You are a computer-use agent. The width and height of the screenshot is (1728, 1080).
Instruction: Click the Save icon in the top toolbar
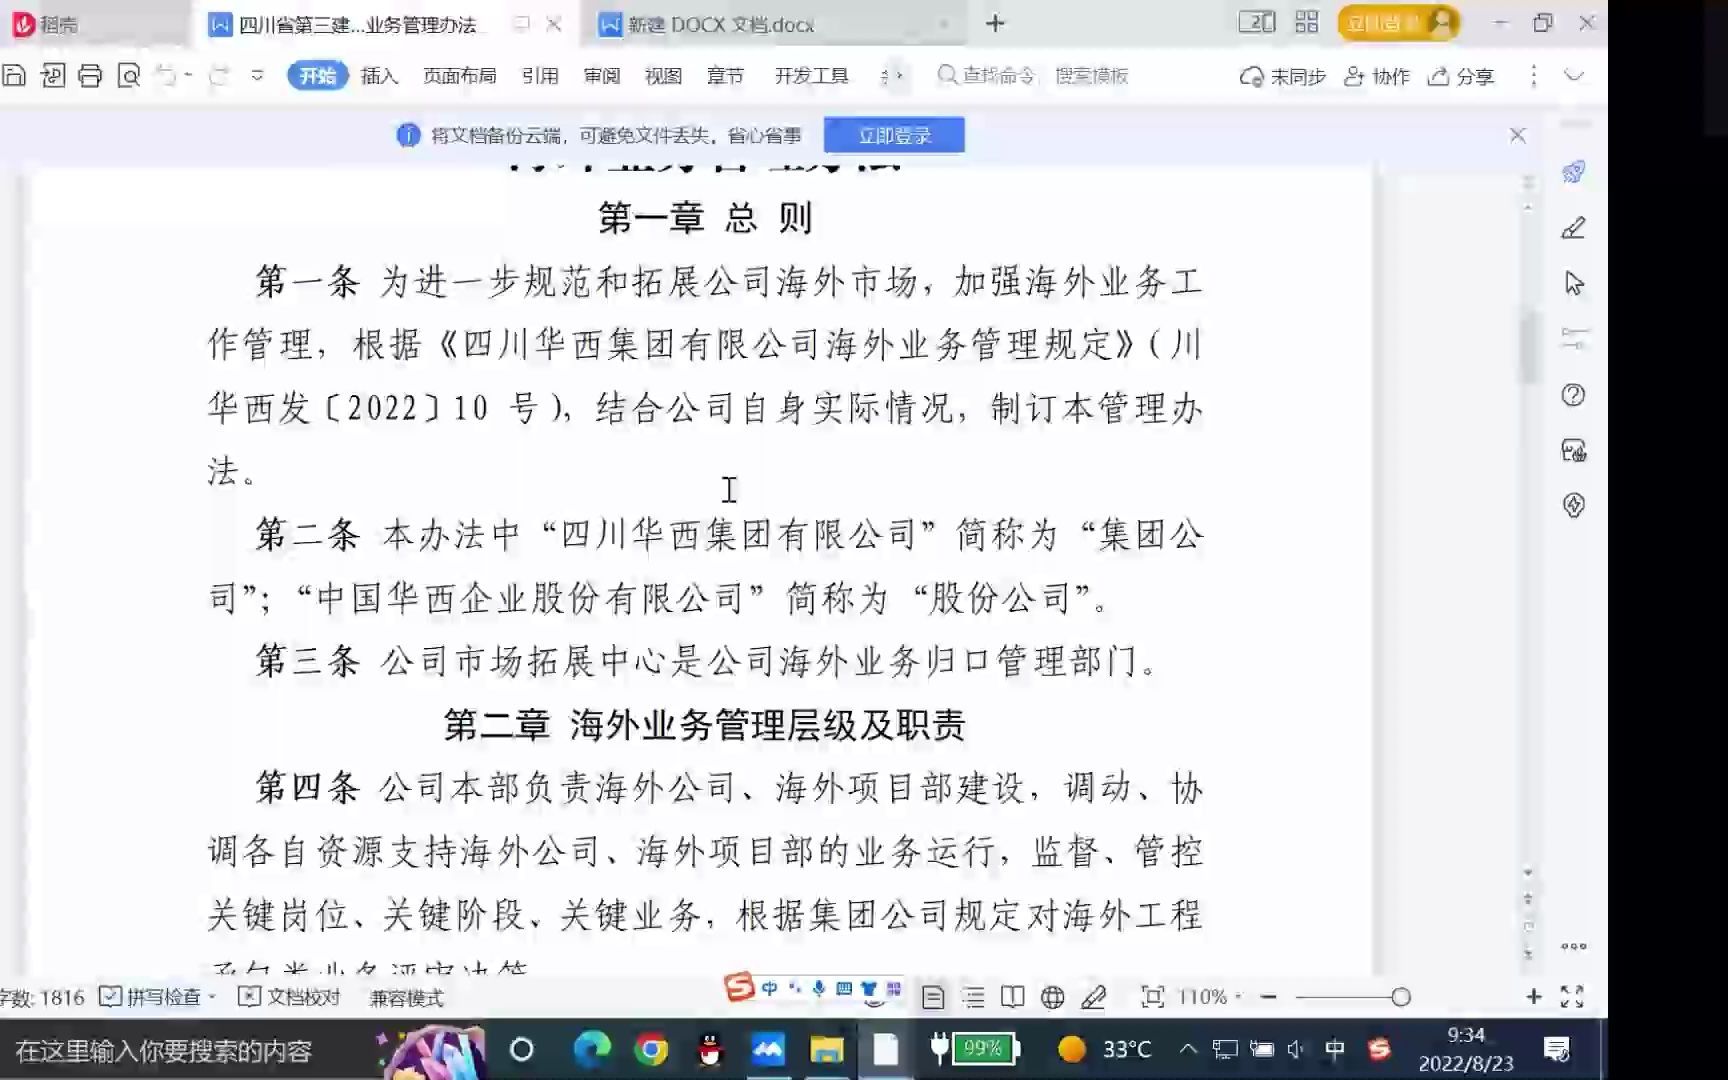pyautogui.click(x=14, y=75)
